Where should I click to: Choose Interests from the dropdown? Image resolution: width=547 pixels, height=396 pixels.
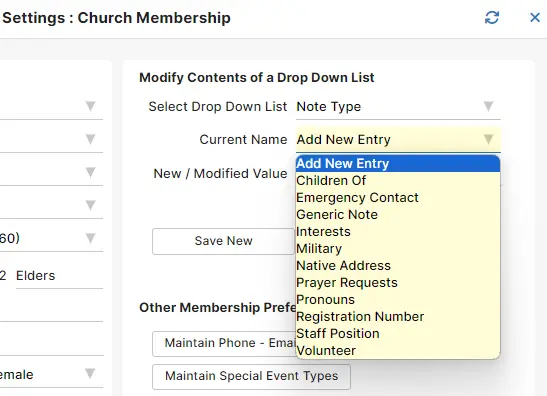click(x=398, y=232)
